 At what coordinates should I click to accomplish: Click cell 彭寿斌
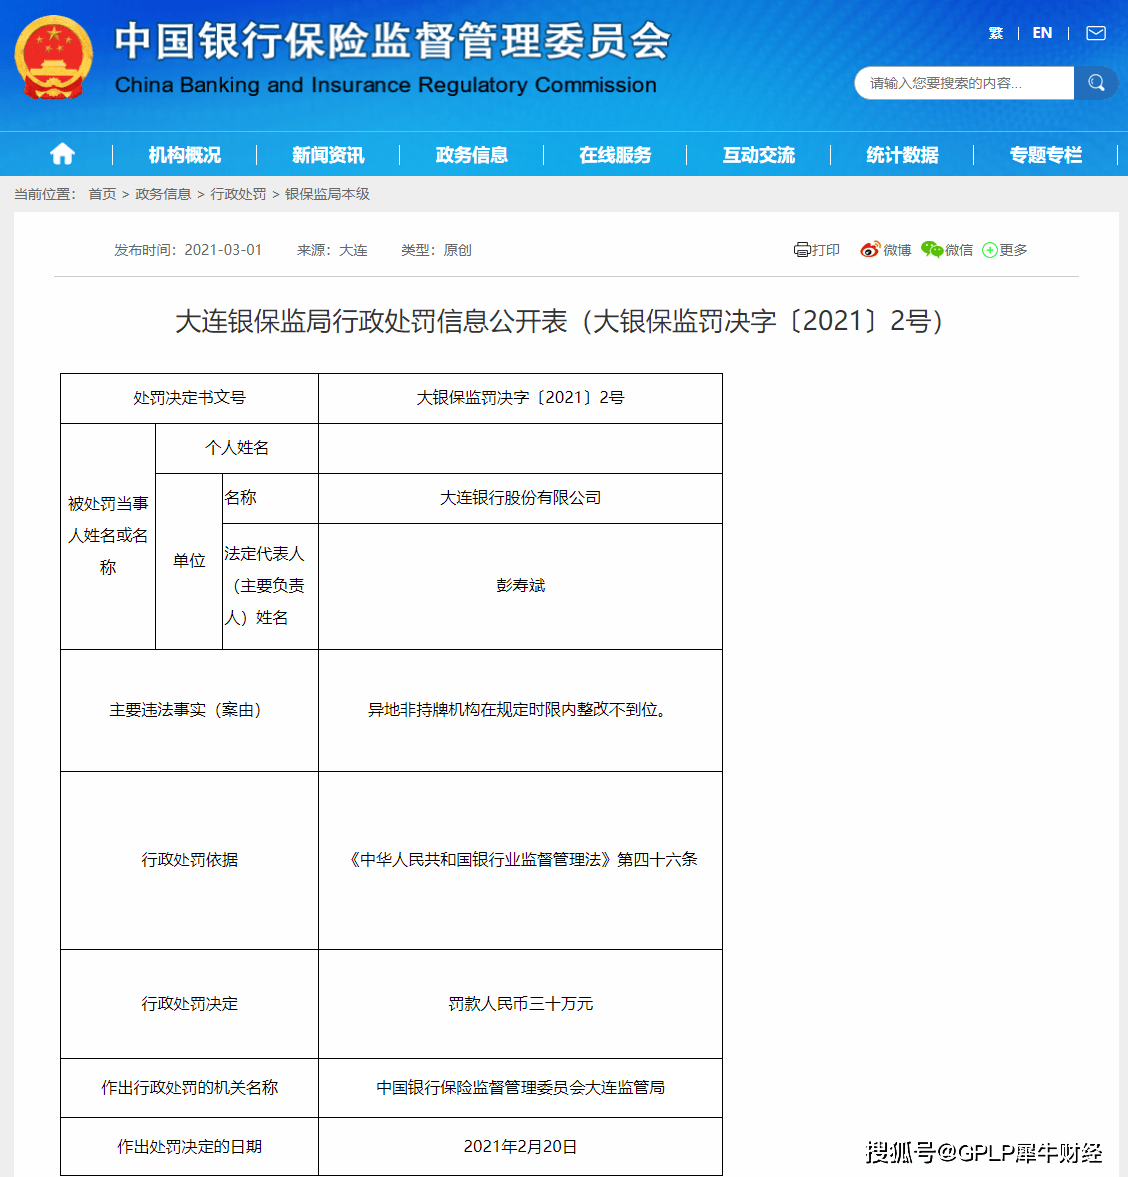520,585
